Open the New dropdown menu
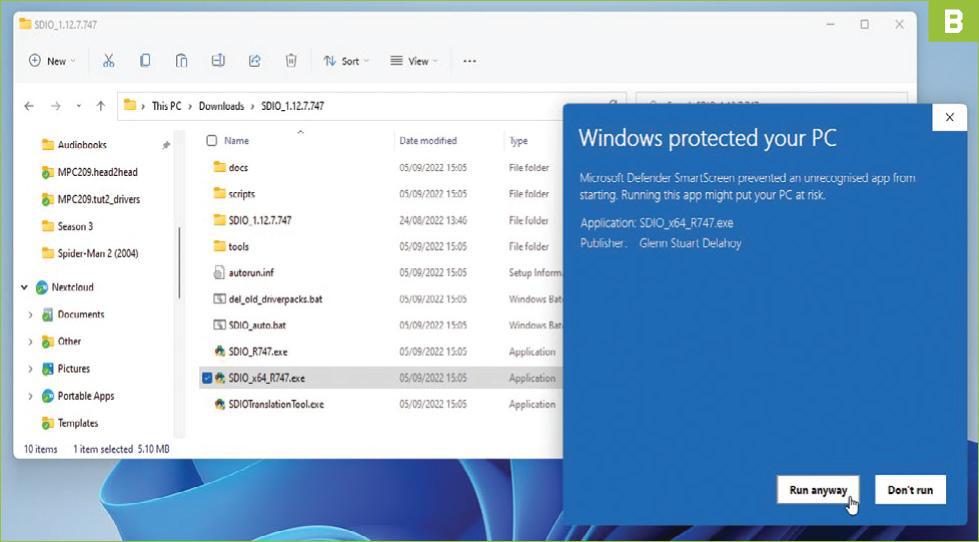 pyautogui.click(x=52, y=61)
